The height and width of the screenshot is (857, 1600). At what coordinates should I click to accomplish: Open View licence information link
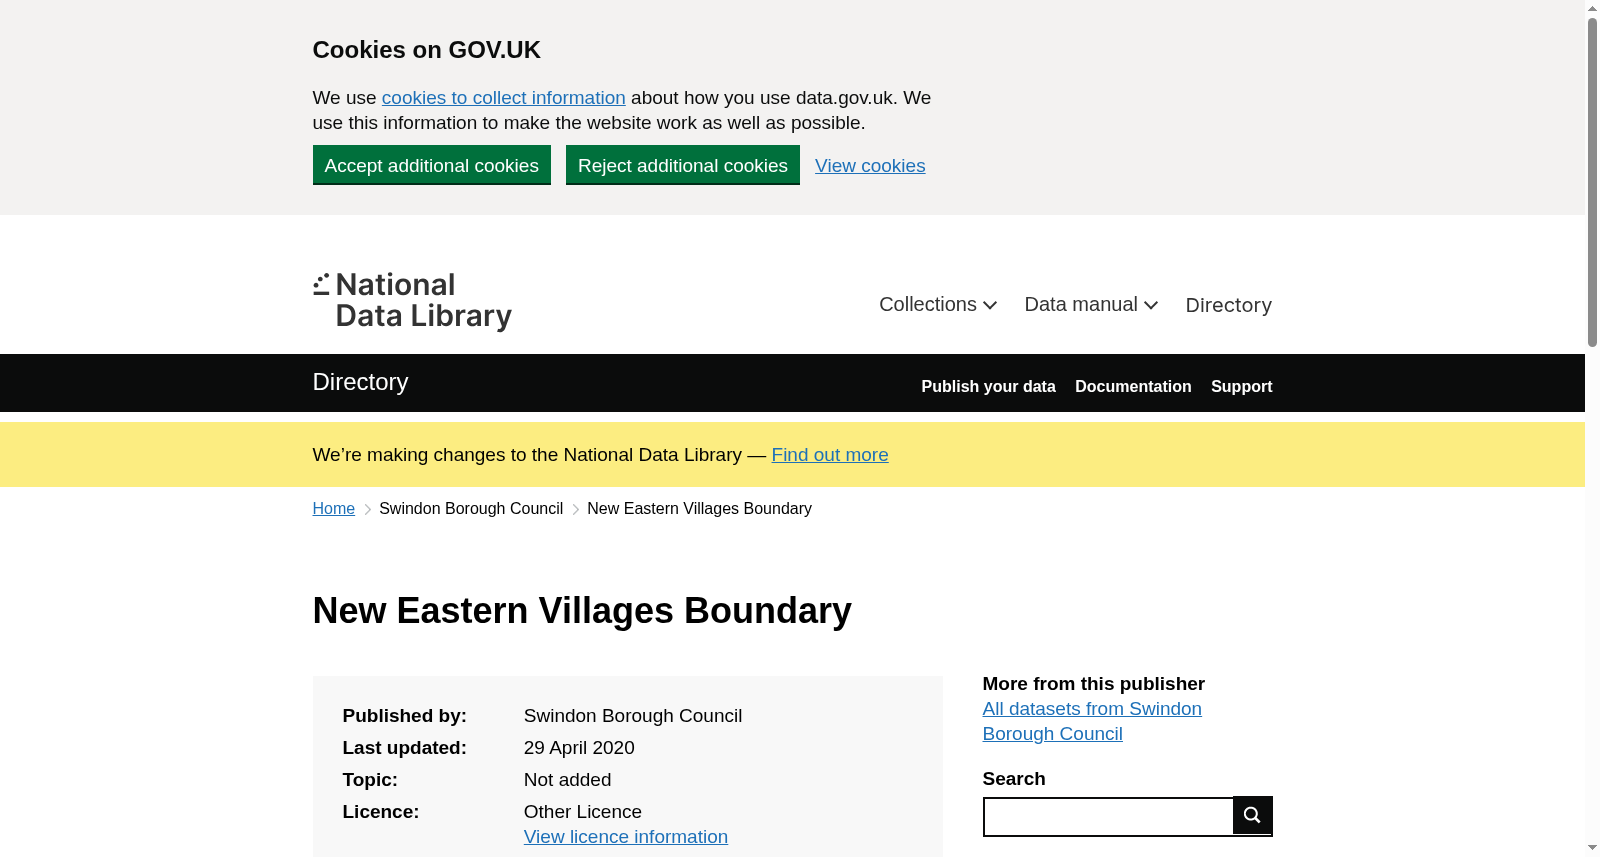point(626,837)
